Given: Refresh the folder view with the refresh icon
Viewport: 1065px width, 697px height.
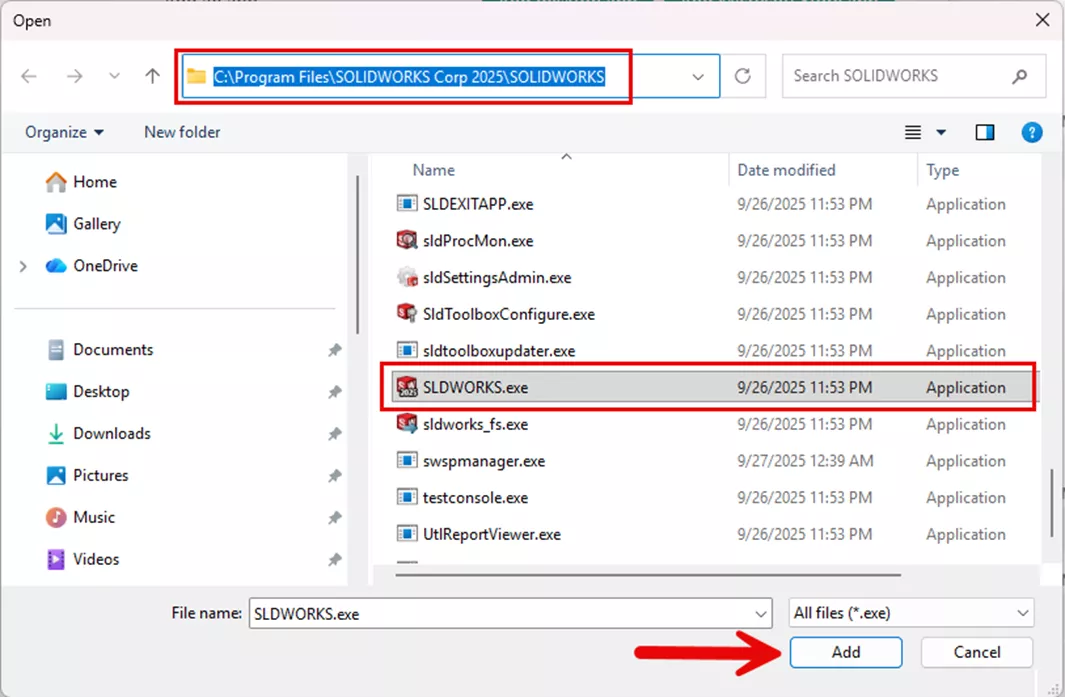Looking at the screenshot, I should click(743, 76).
